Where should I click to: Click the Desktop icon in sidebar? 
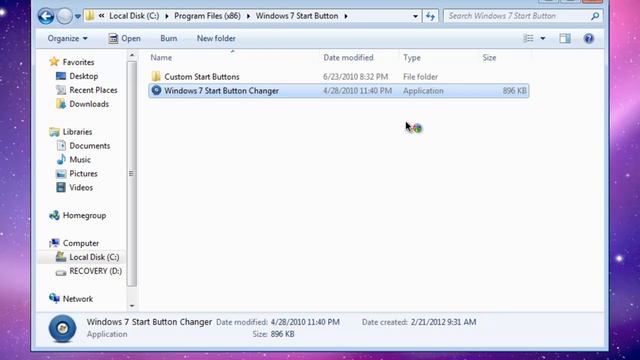coord(61,76)
